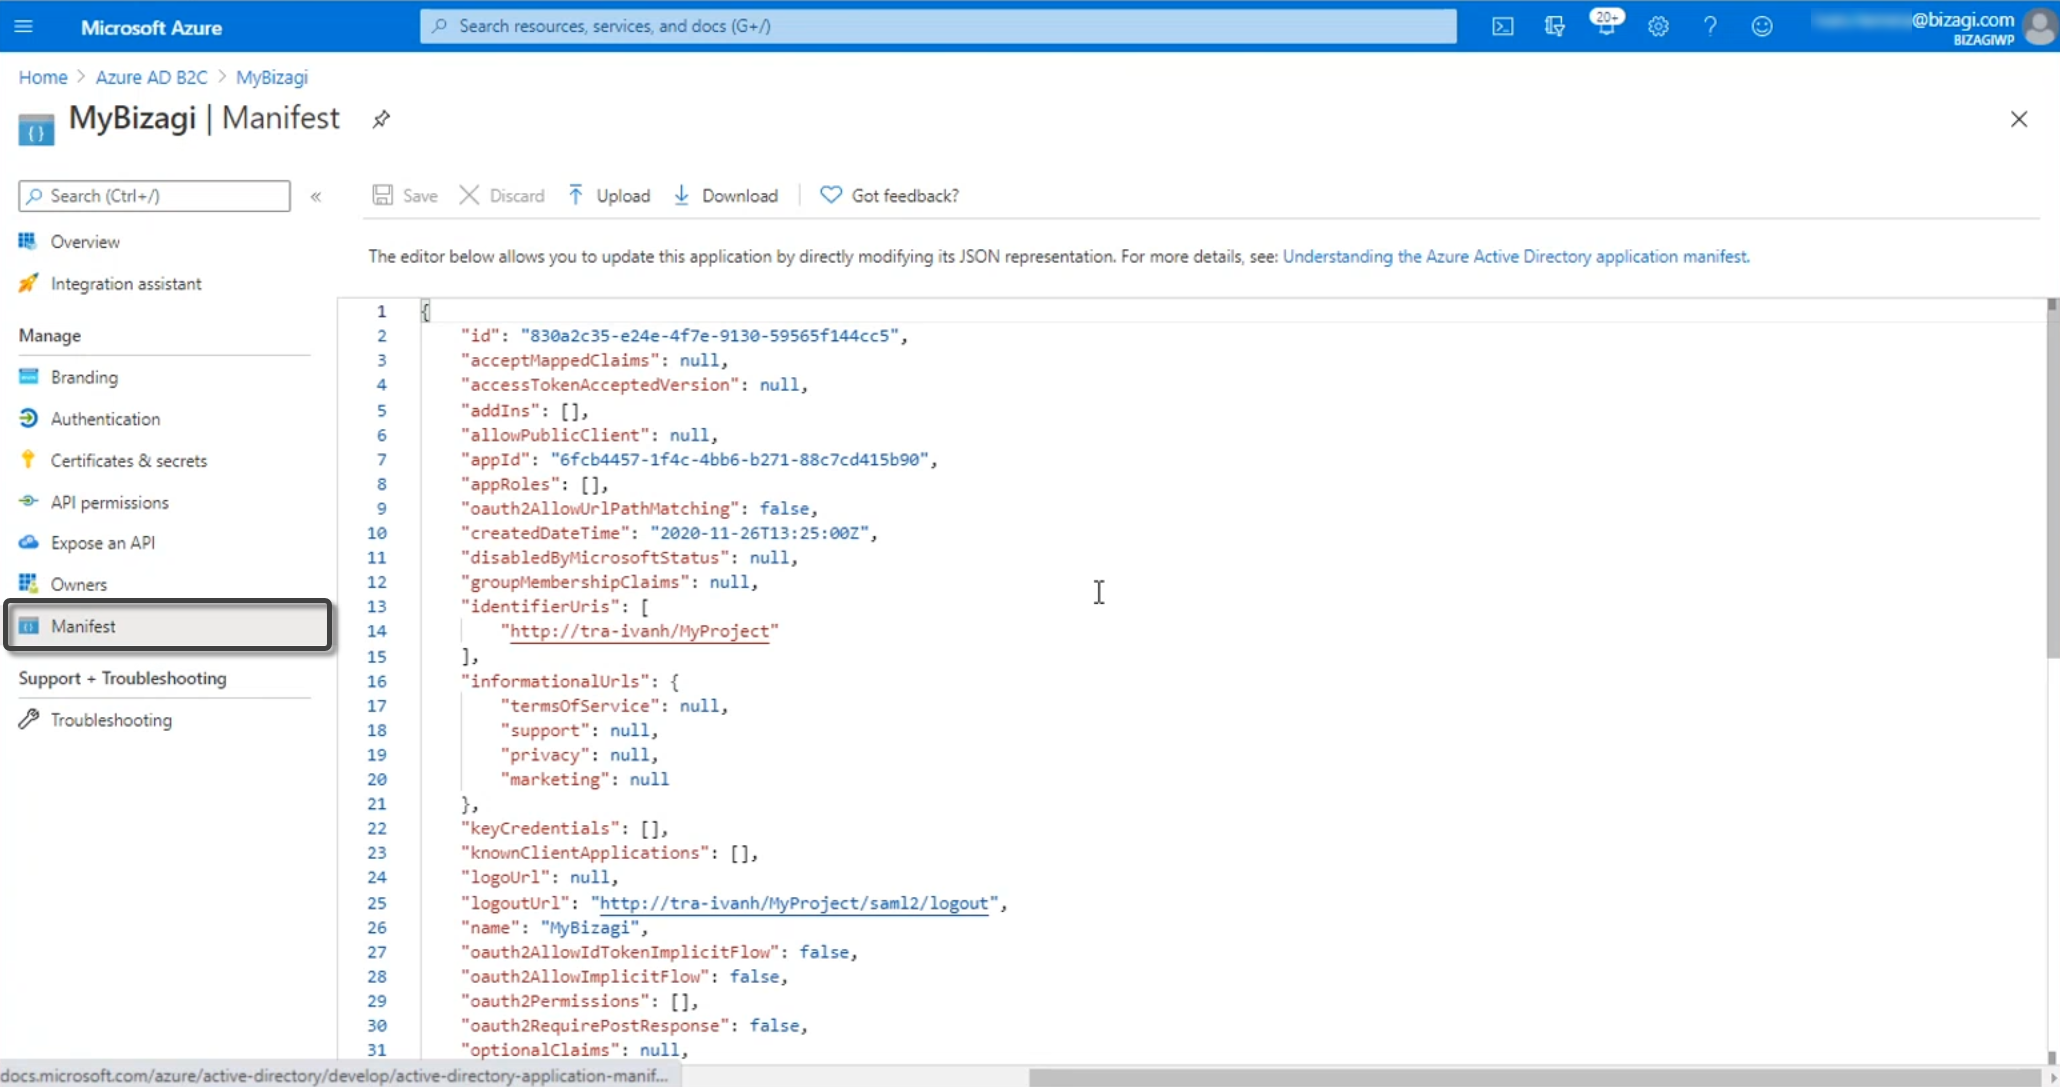
Task: Navigate to Home breadcrumb
Action: 43,77
